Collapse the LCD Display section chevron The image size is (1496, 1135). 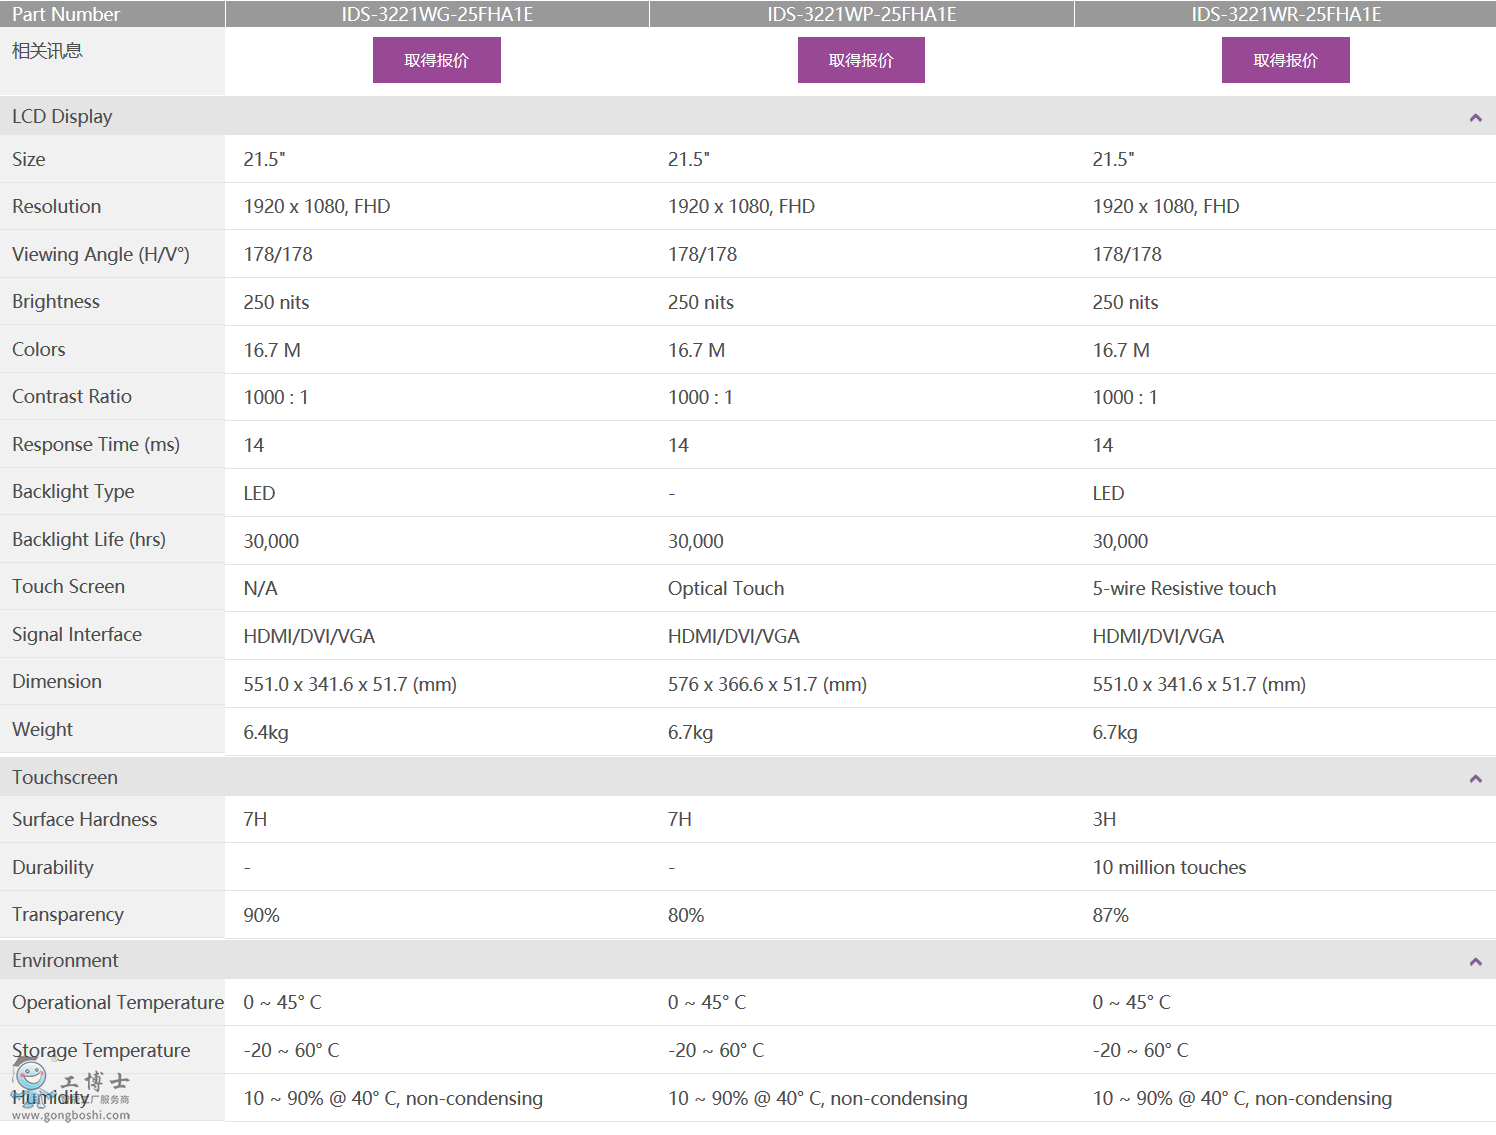pyautogui.click(x=1474, y=118)
